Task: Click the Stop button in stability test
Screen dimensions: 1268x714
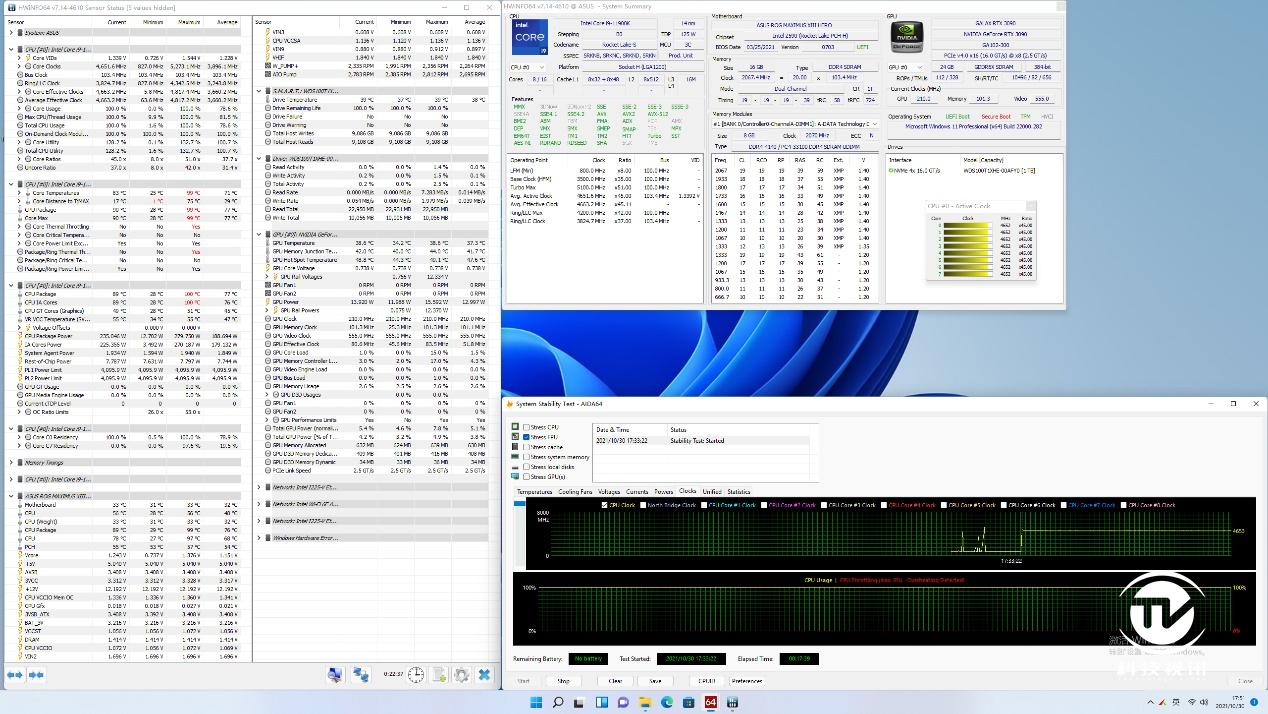Action: pos(563,680)
